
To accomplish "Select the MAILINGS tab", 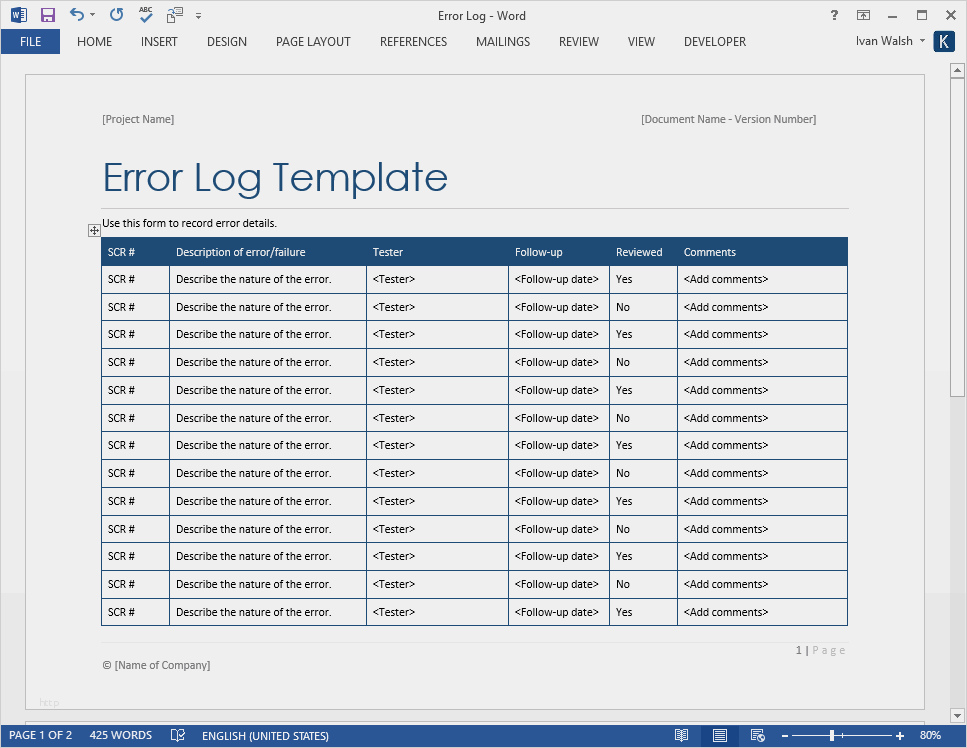I will pyautogui.click(x=503, y=42).
